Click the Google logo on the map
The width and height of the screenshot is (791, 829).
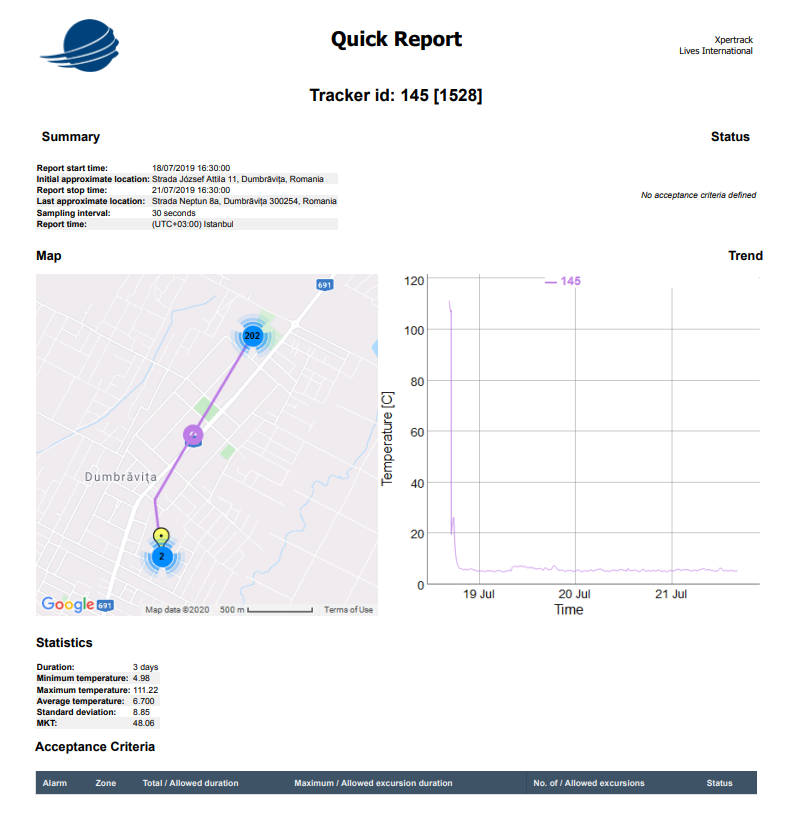pos(67,604)
